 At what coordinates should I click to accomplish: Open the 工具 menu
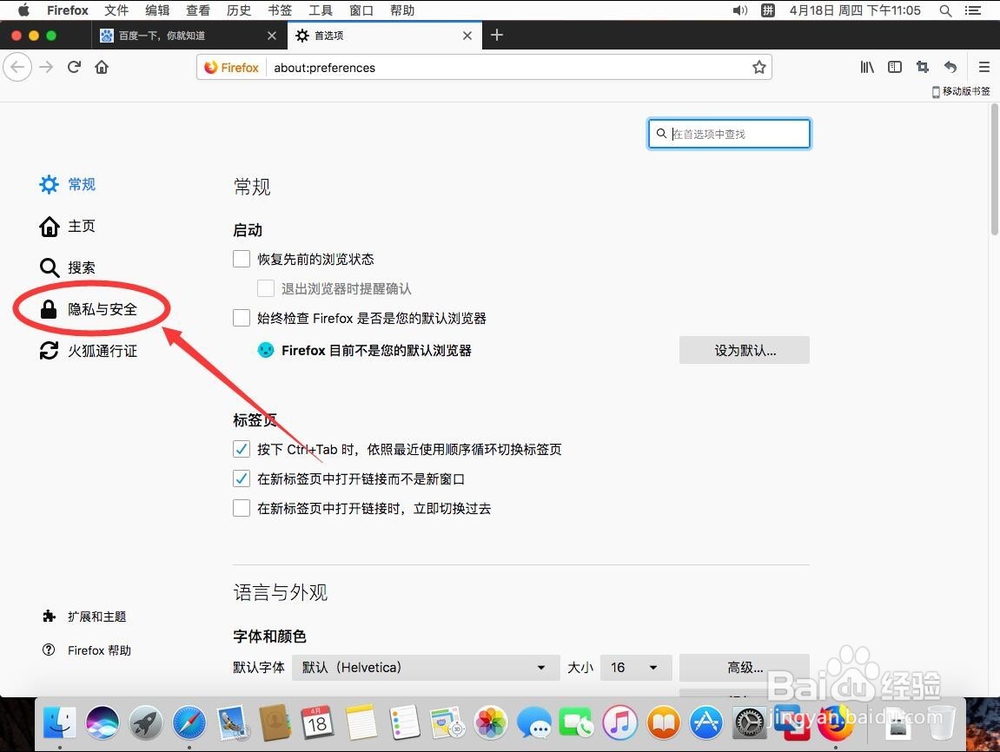pyautogui.click(x=321, y=10)
